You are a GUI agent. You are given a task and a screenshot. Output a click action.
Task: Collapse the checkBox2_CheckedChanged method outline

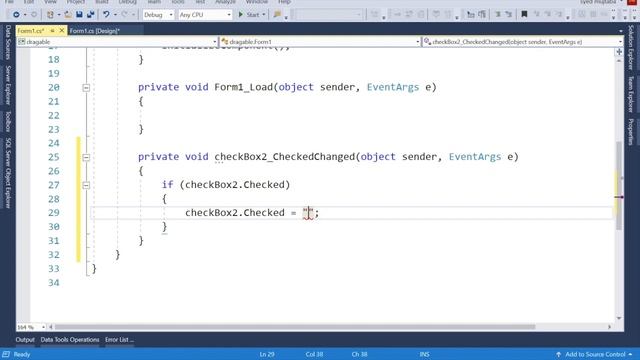click(86, 157)
